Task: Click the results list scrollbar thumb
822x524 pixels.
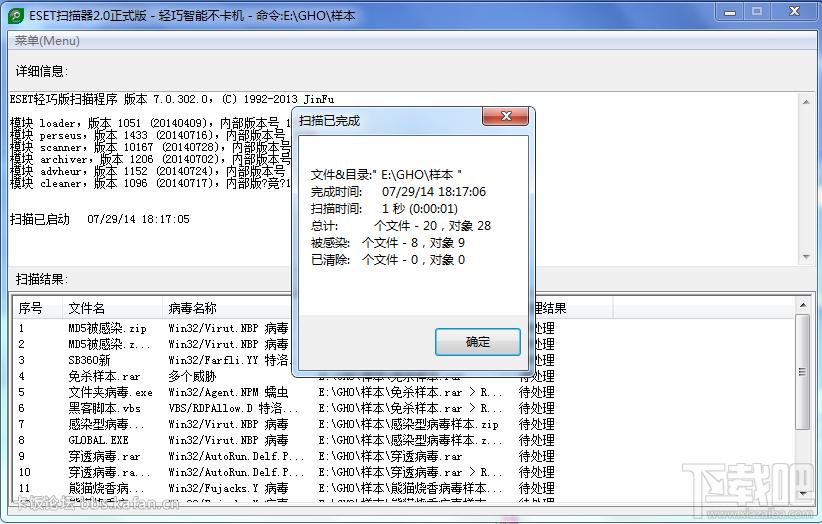Action: pyautogui.click(x=802, y=372)
